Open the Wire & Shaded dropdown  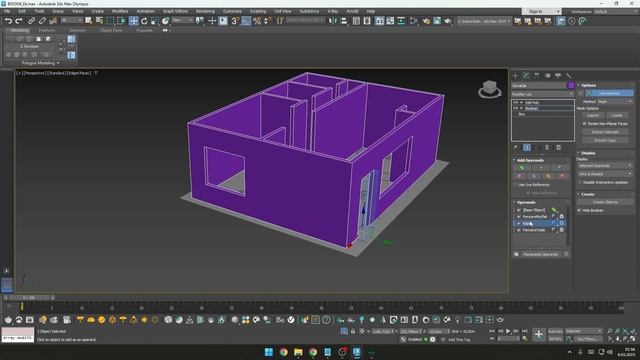click(x=604, y=174)
